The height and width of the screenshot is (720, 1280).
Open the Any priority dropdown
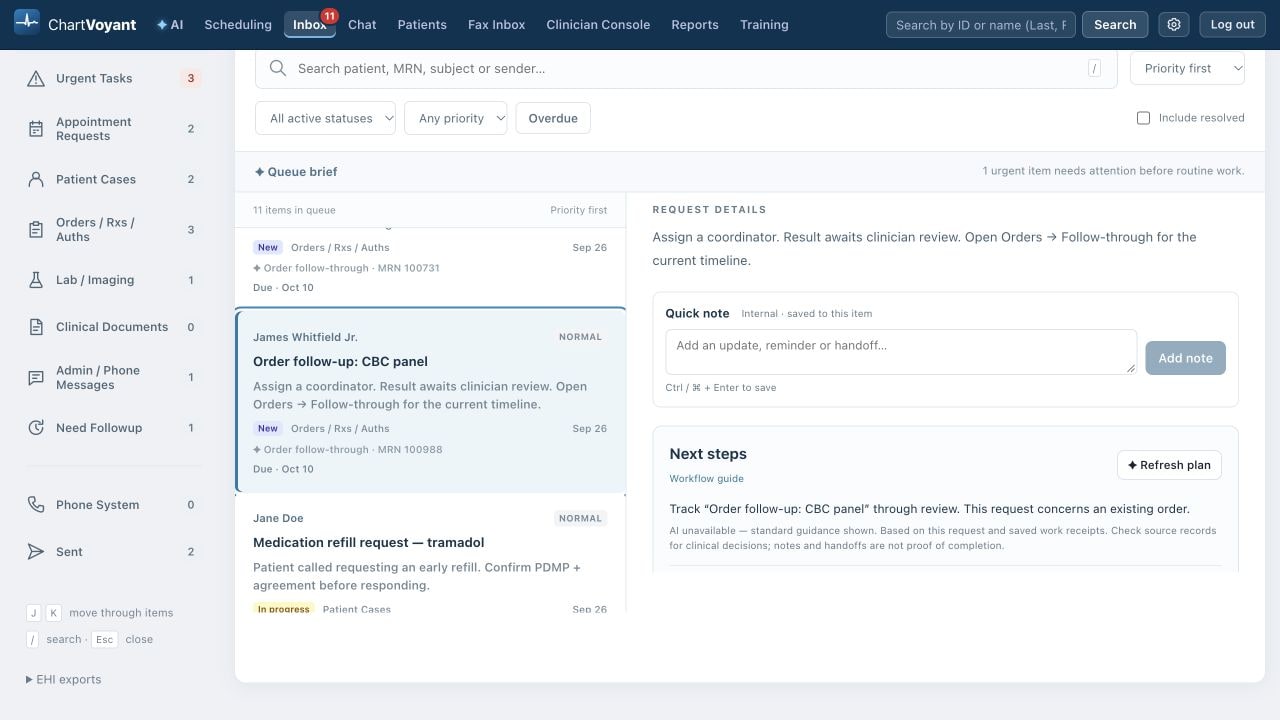point(455,118)
